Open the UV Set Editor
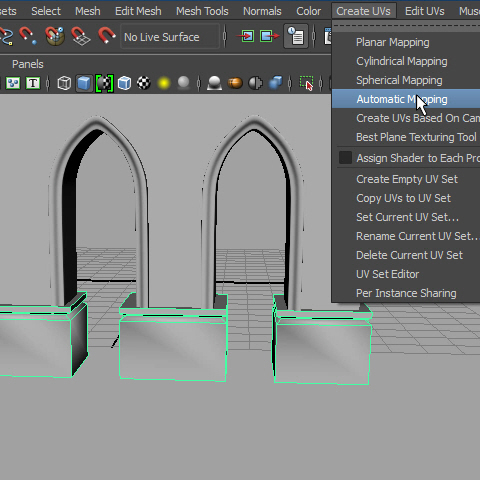The image size is (480, 480). click(x=406, y=274)
